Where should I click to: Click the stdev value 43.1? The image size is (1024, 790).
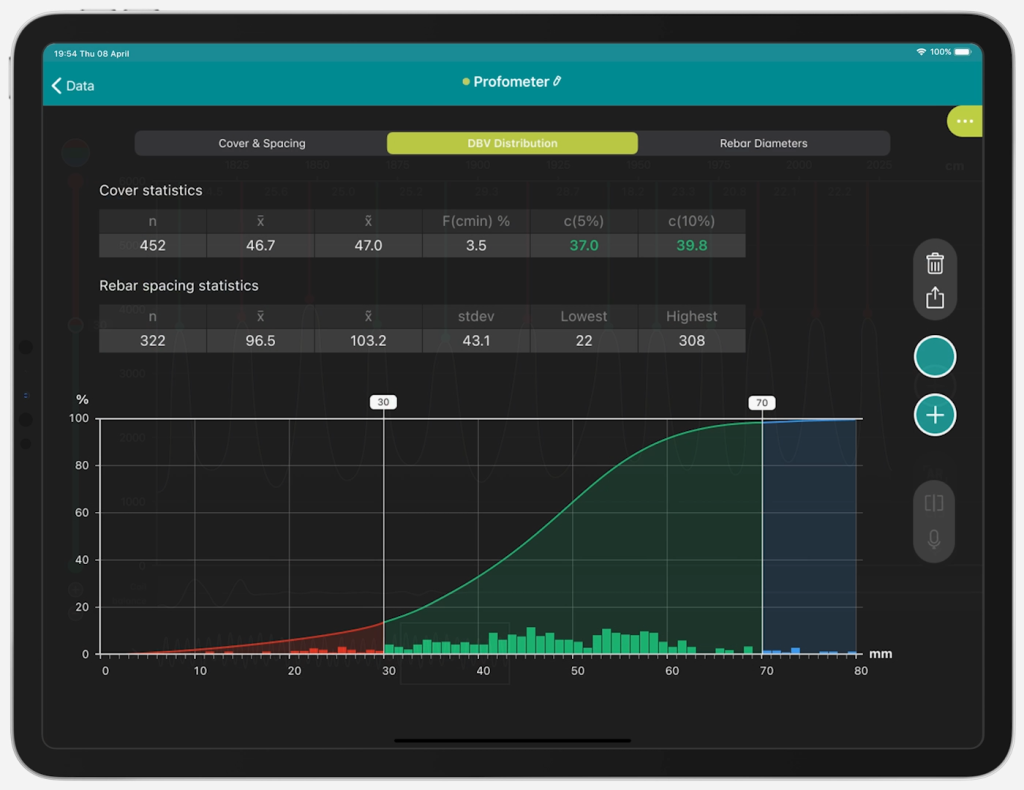coord(476,341)
